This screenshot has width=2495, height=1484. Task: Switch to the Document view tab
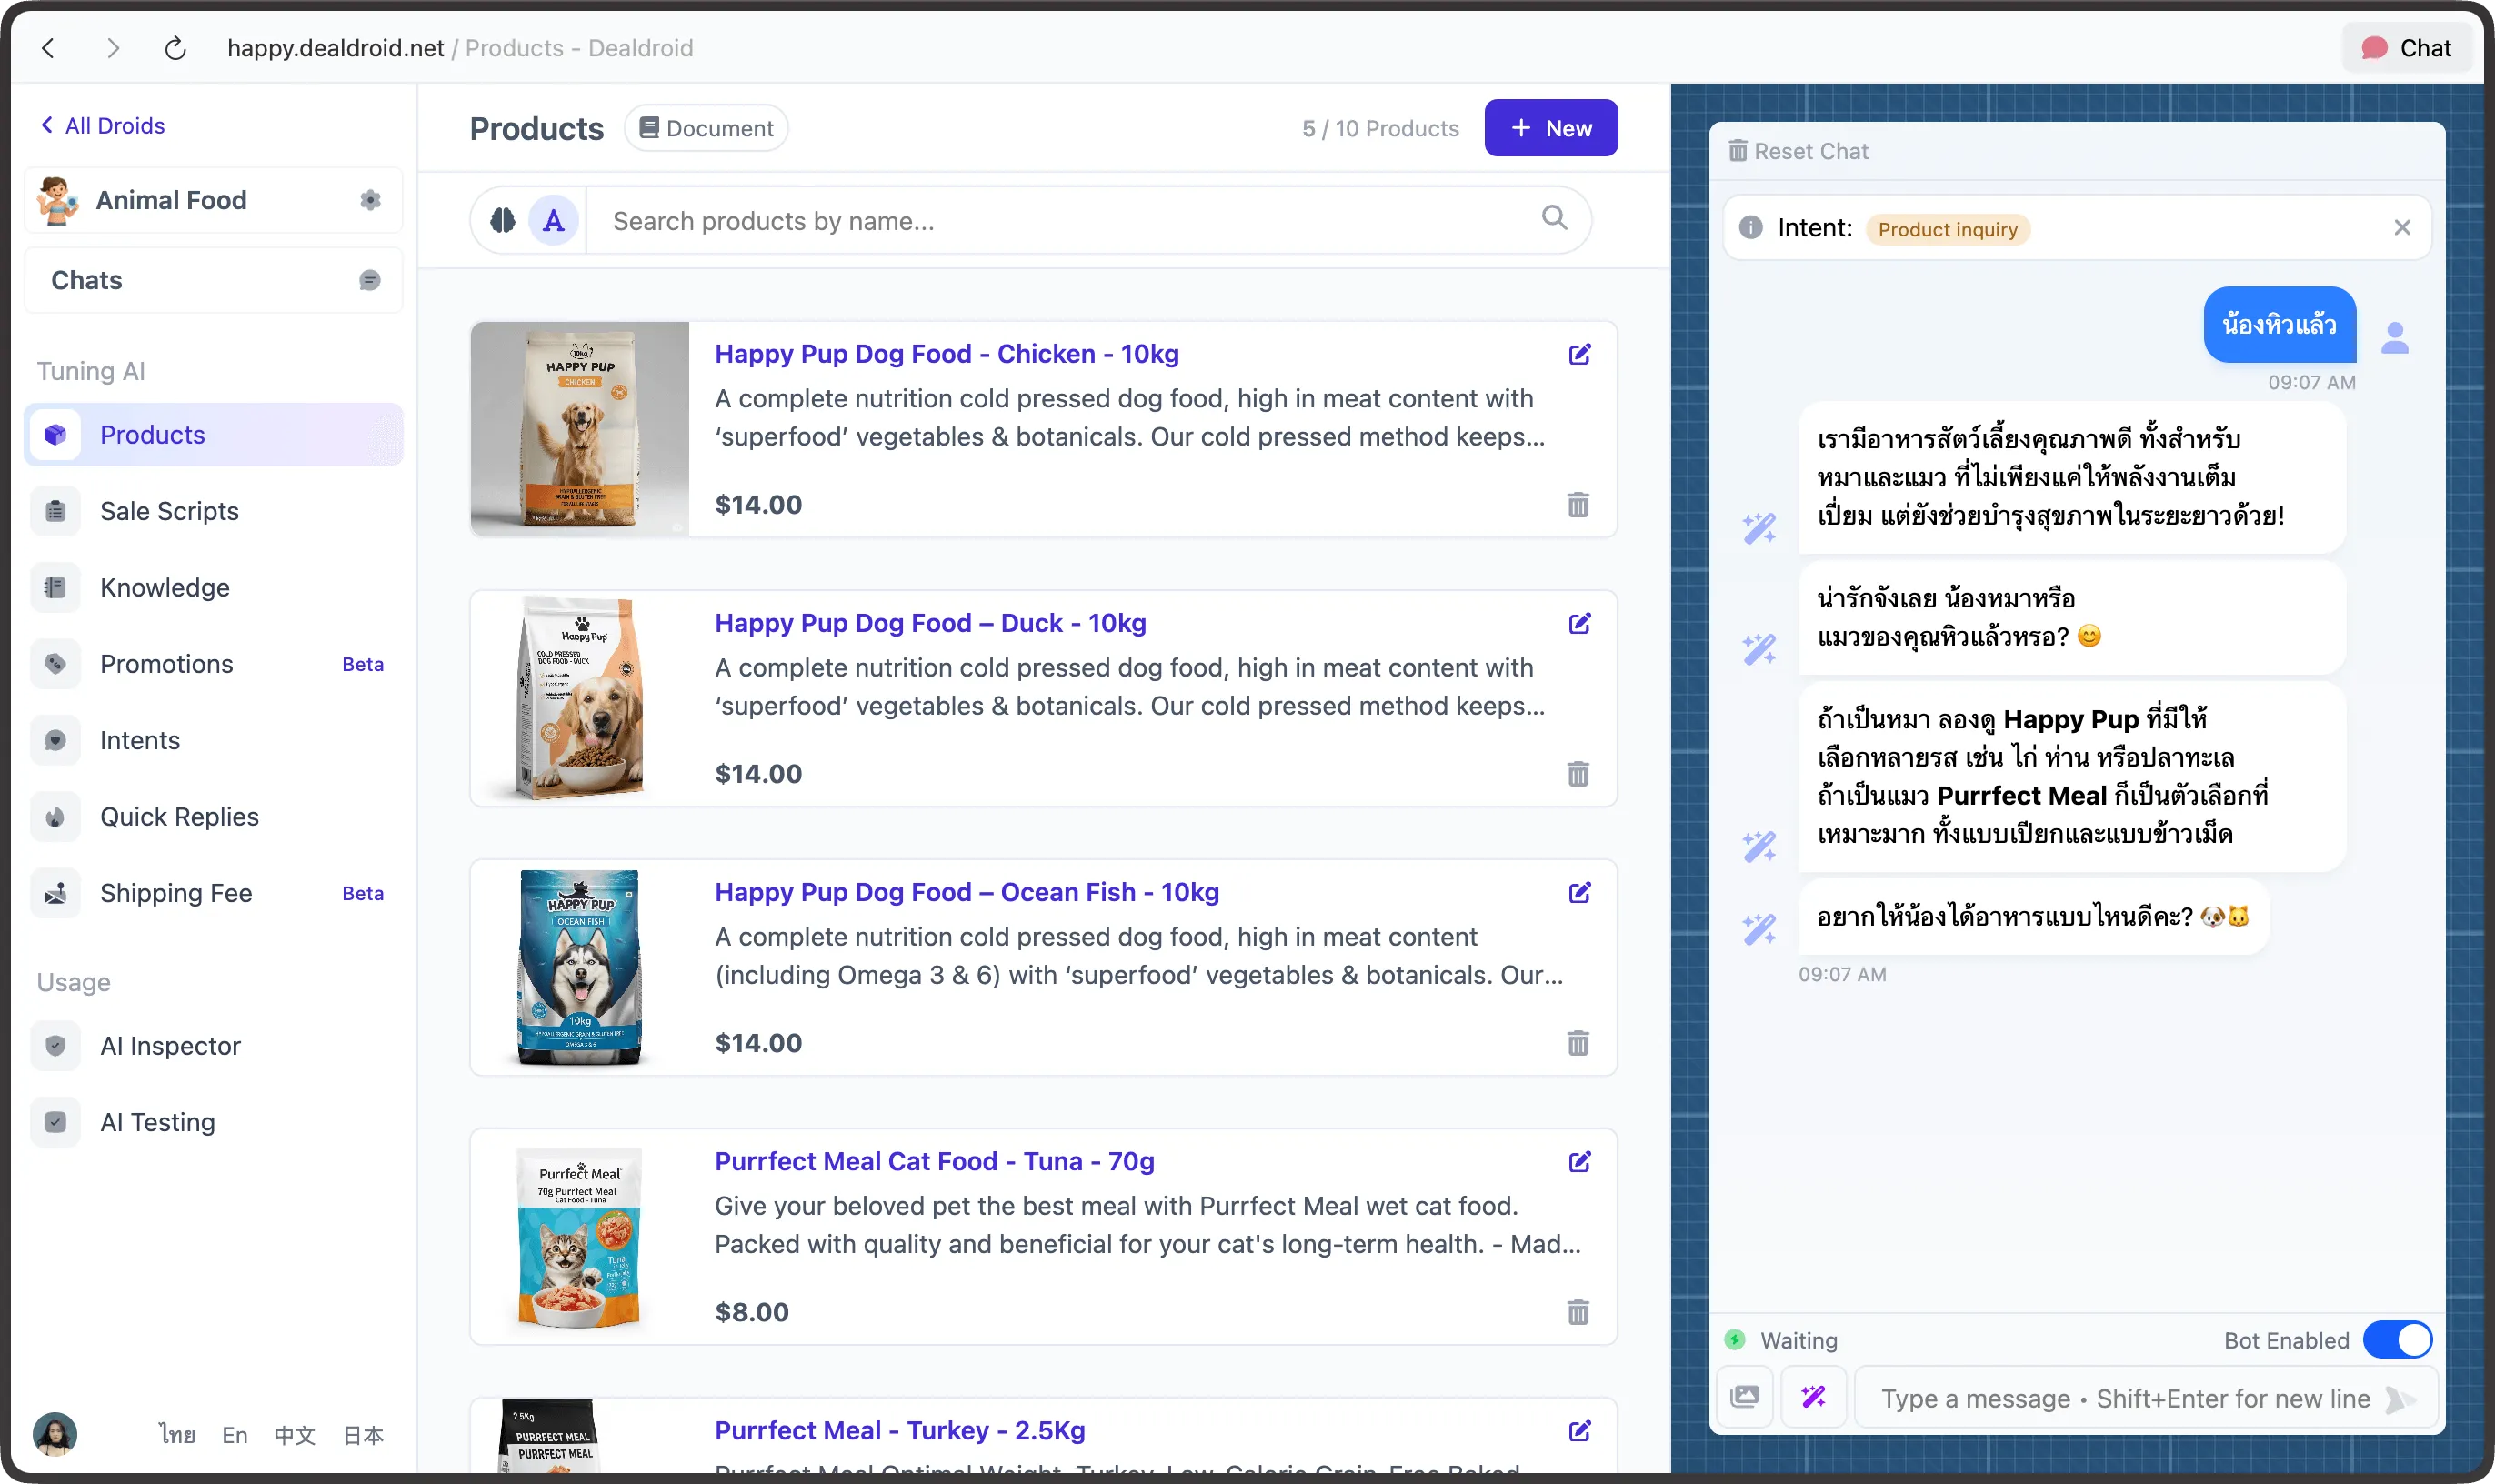click(x=706, y=127)
